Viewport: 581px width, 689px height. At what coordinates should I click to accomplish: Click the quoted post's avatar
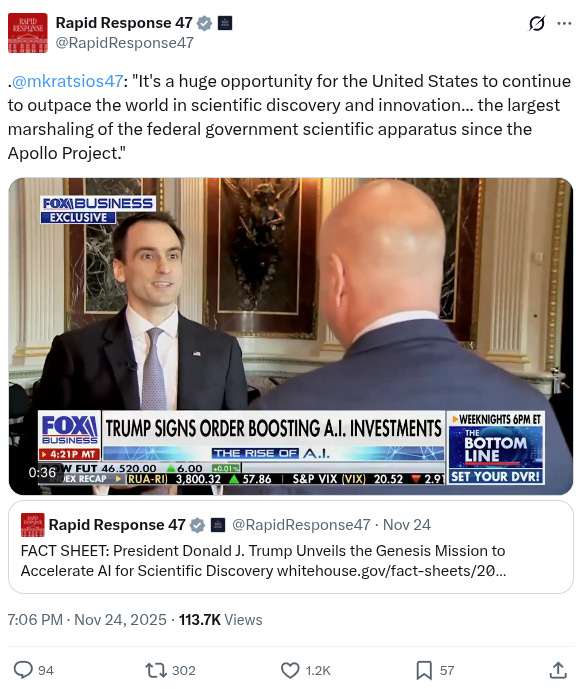click(33, 525)
